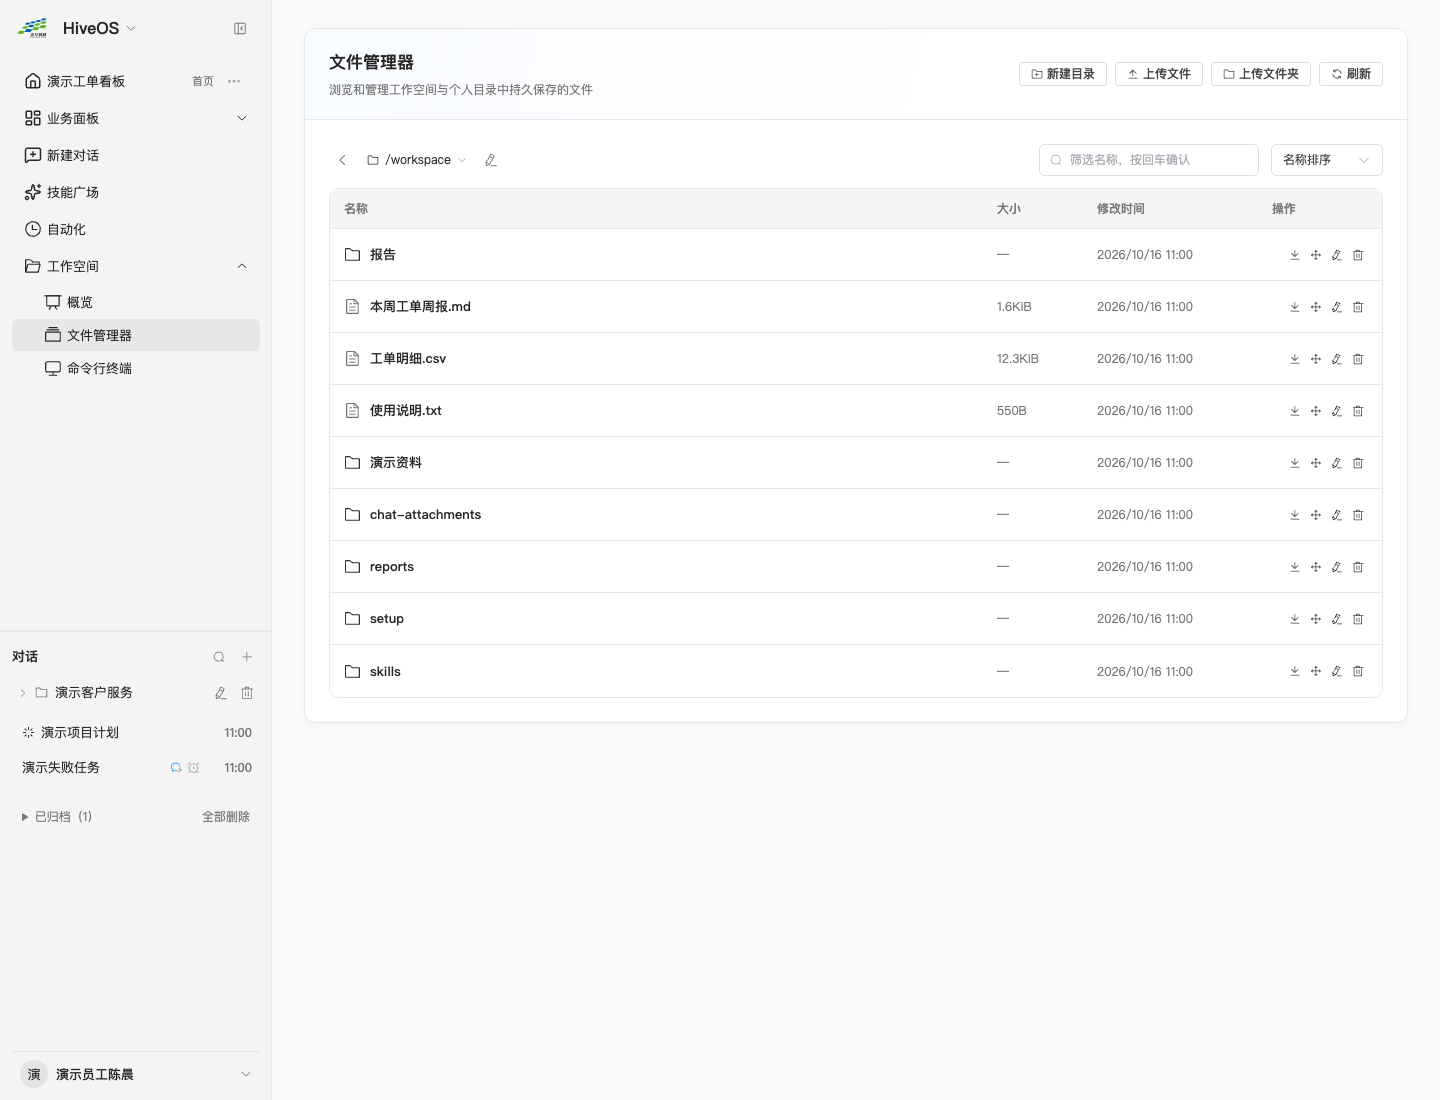Viewport: 1440px width, 1100px height.
Task: Download the 演示资料 folder
Action: click(1295, 463)
